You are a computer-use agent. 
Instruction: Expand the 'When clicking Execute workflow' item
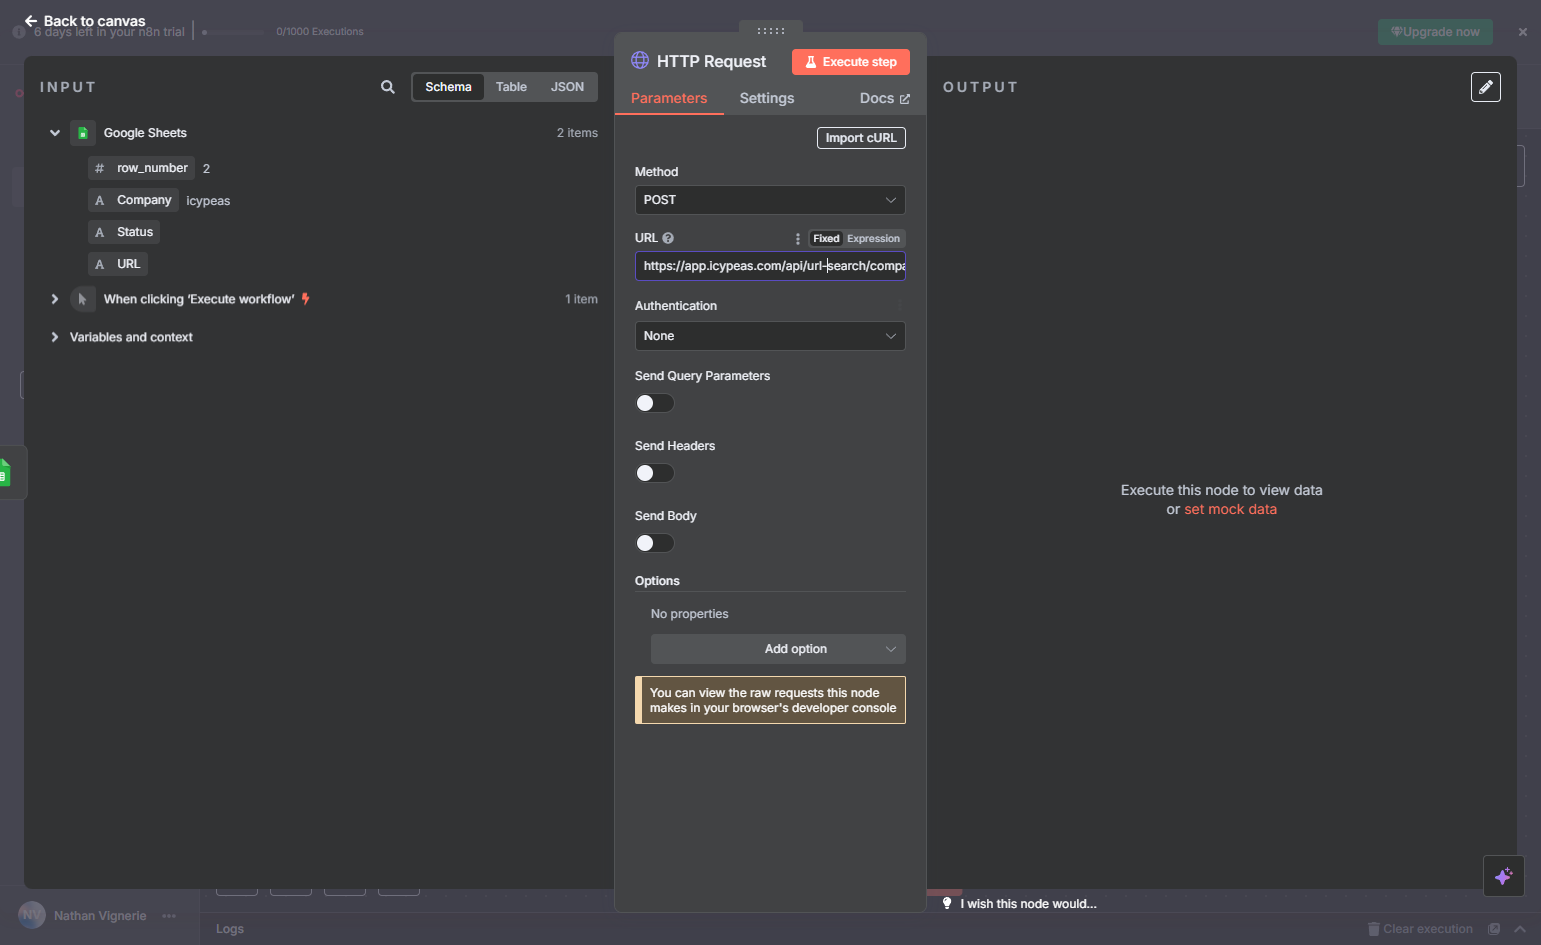[55, 299]
